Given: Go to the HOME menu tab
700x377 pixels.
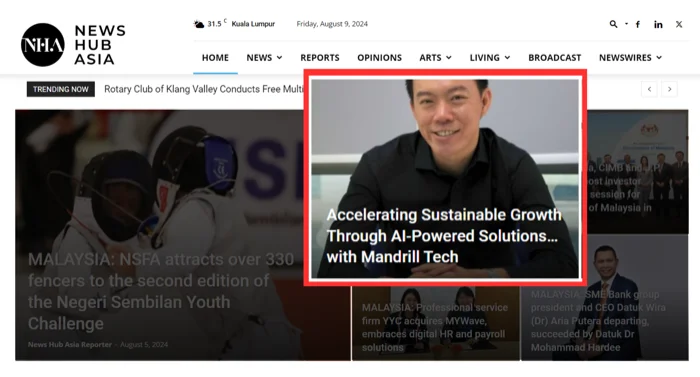Looking at the screenshot, I should click(215, 58).
